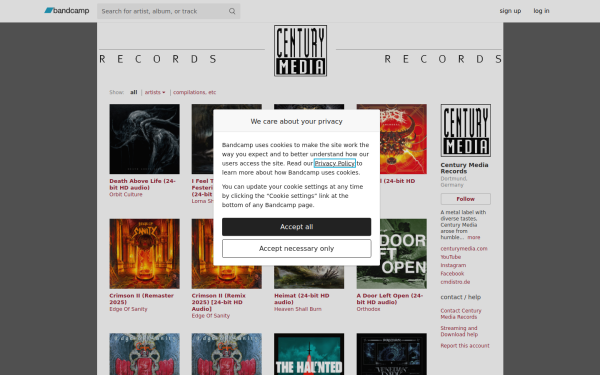Viewport: 600px width, 375px height.
Task: Click the Edge Of Sanity name under Remaster 2025
Action: click(128, 309)
